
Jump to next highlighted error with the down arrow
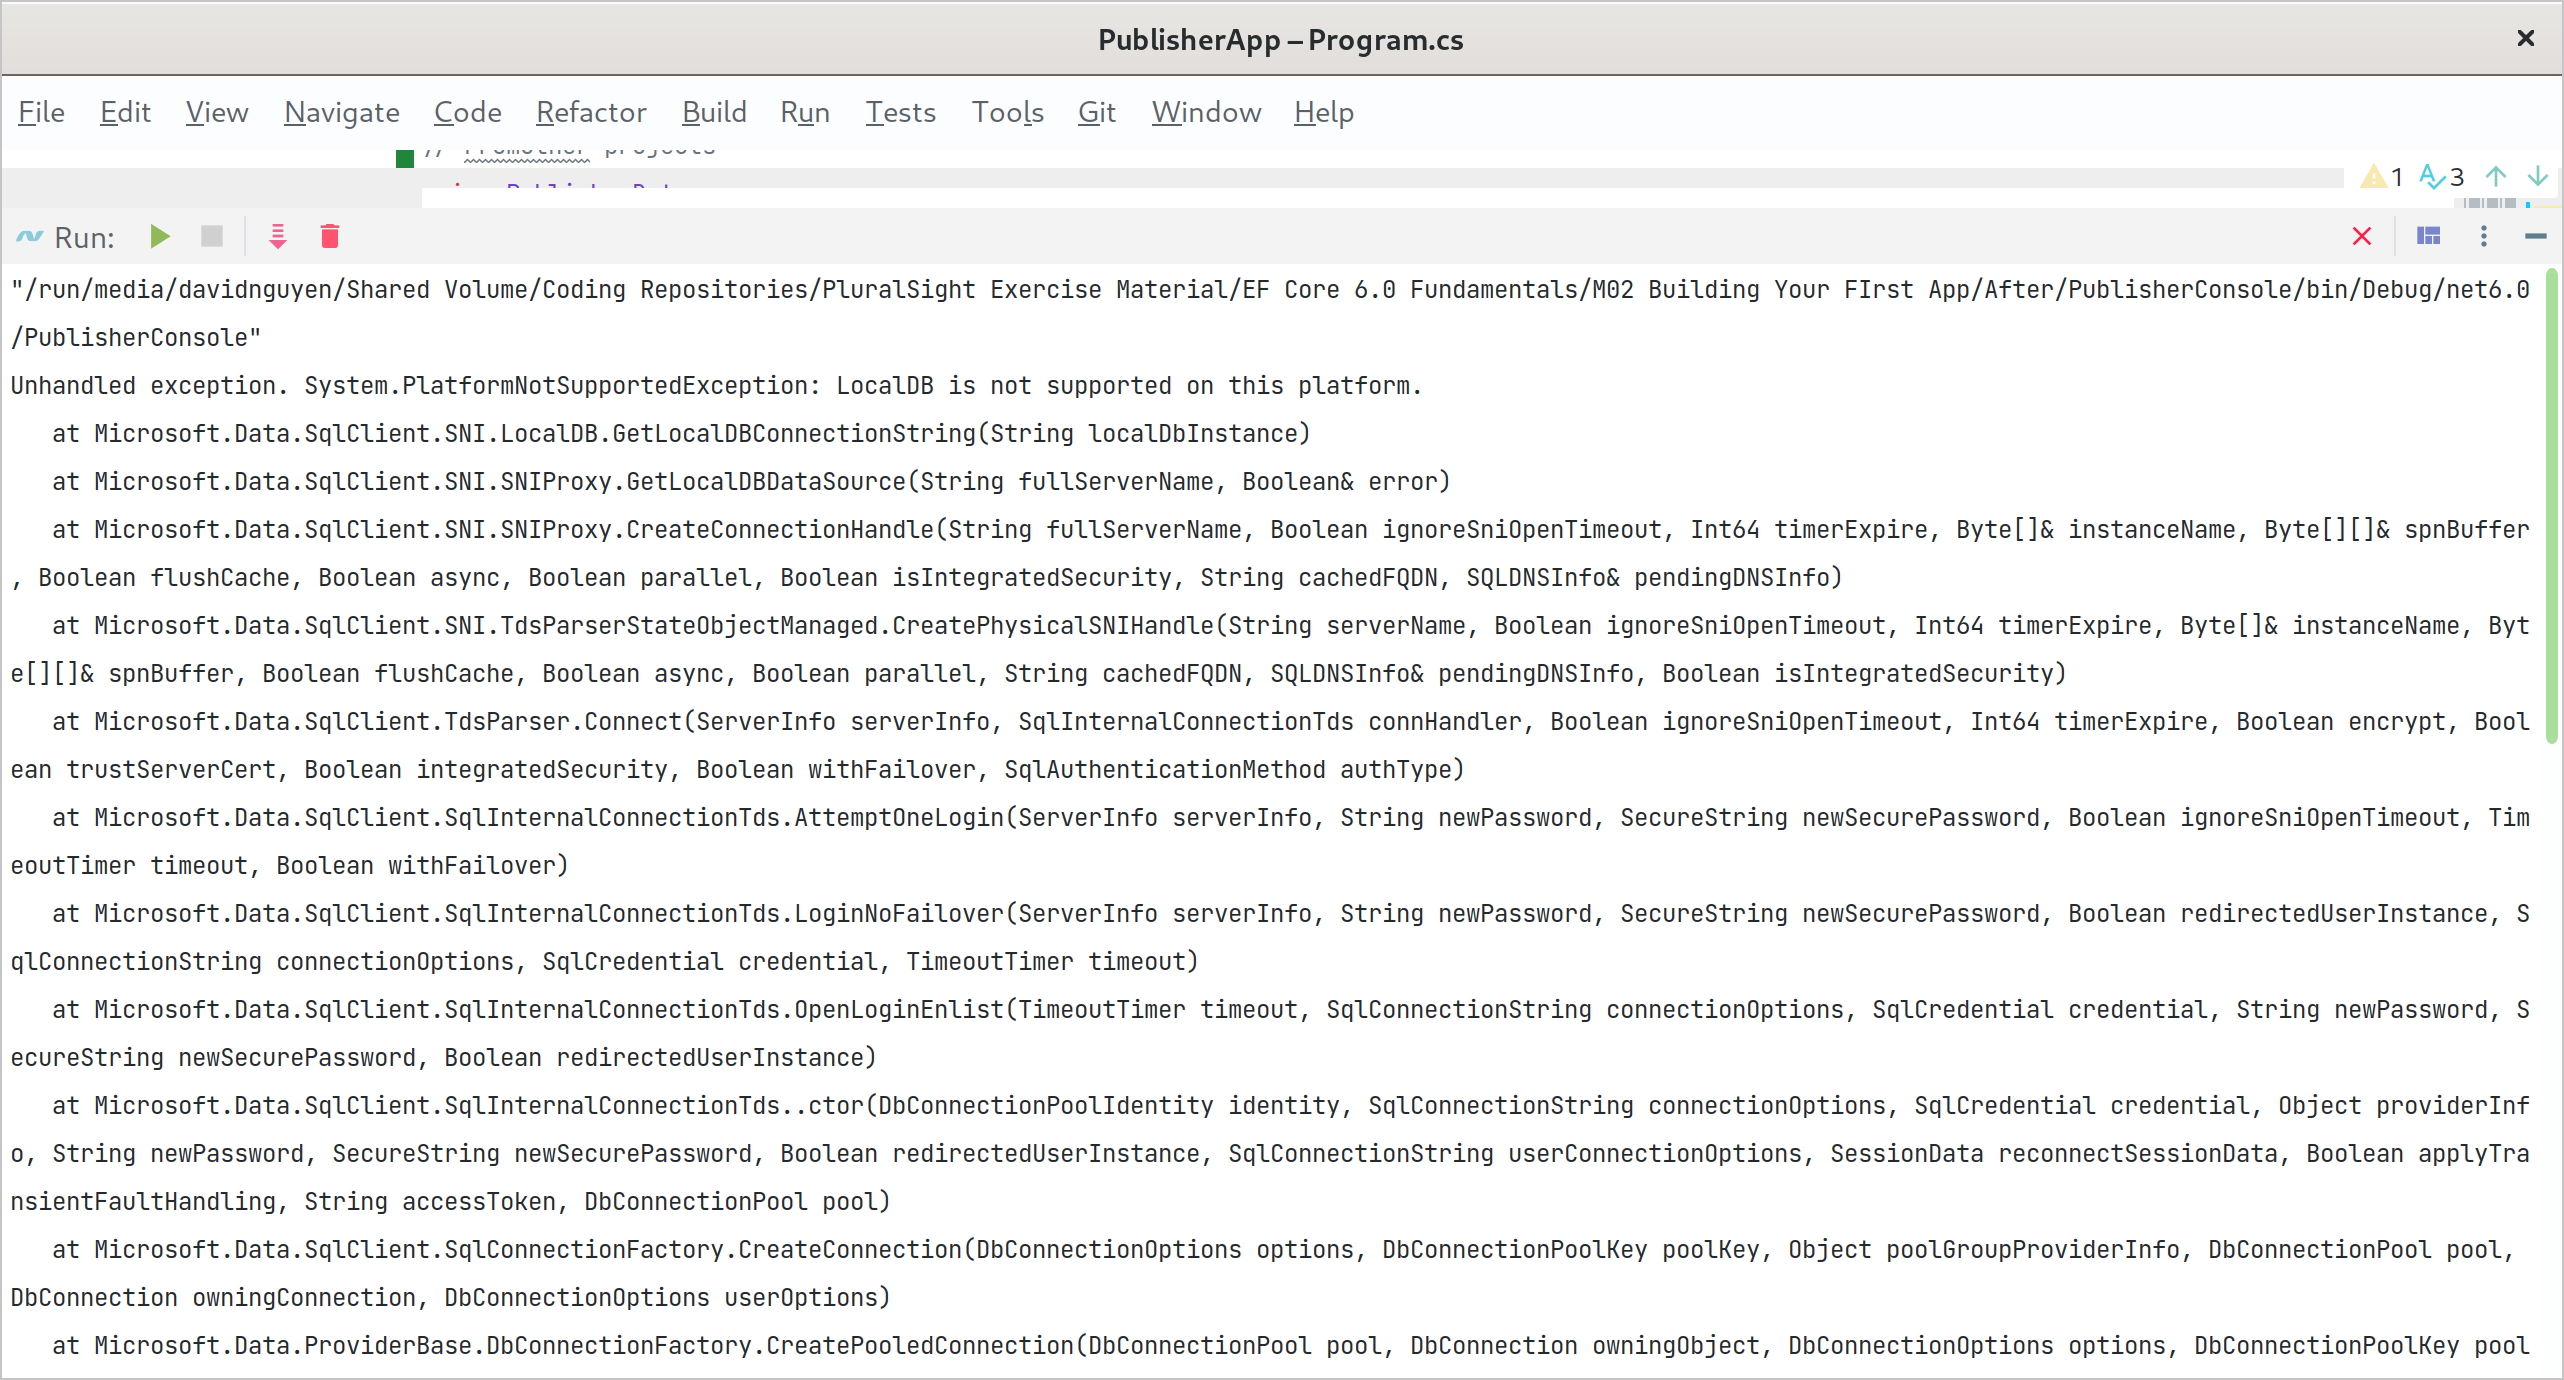[x=2538, y=177]
